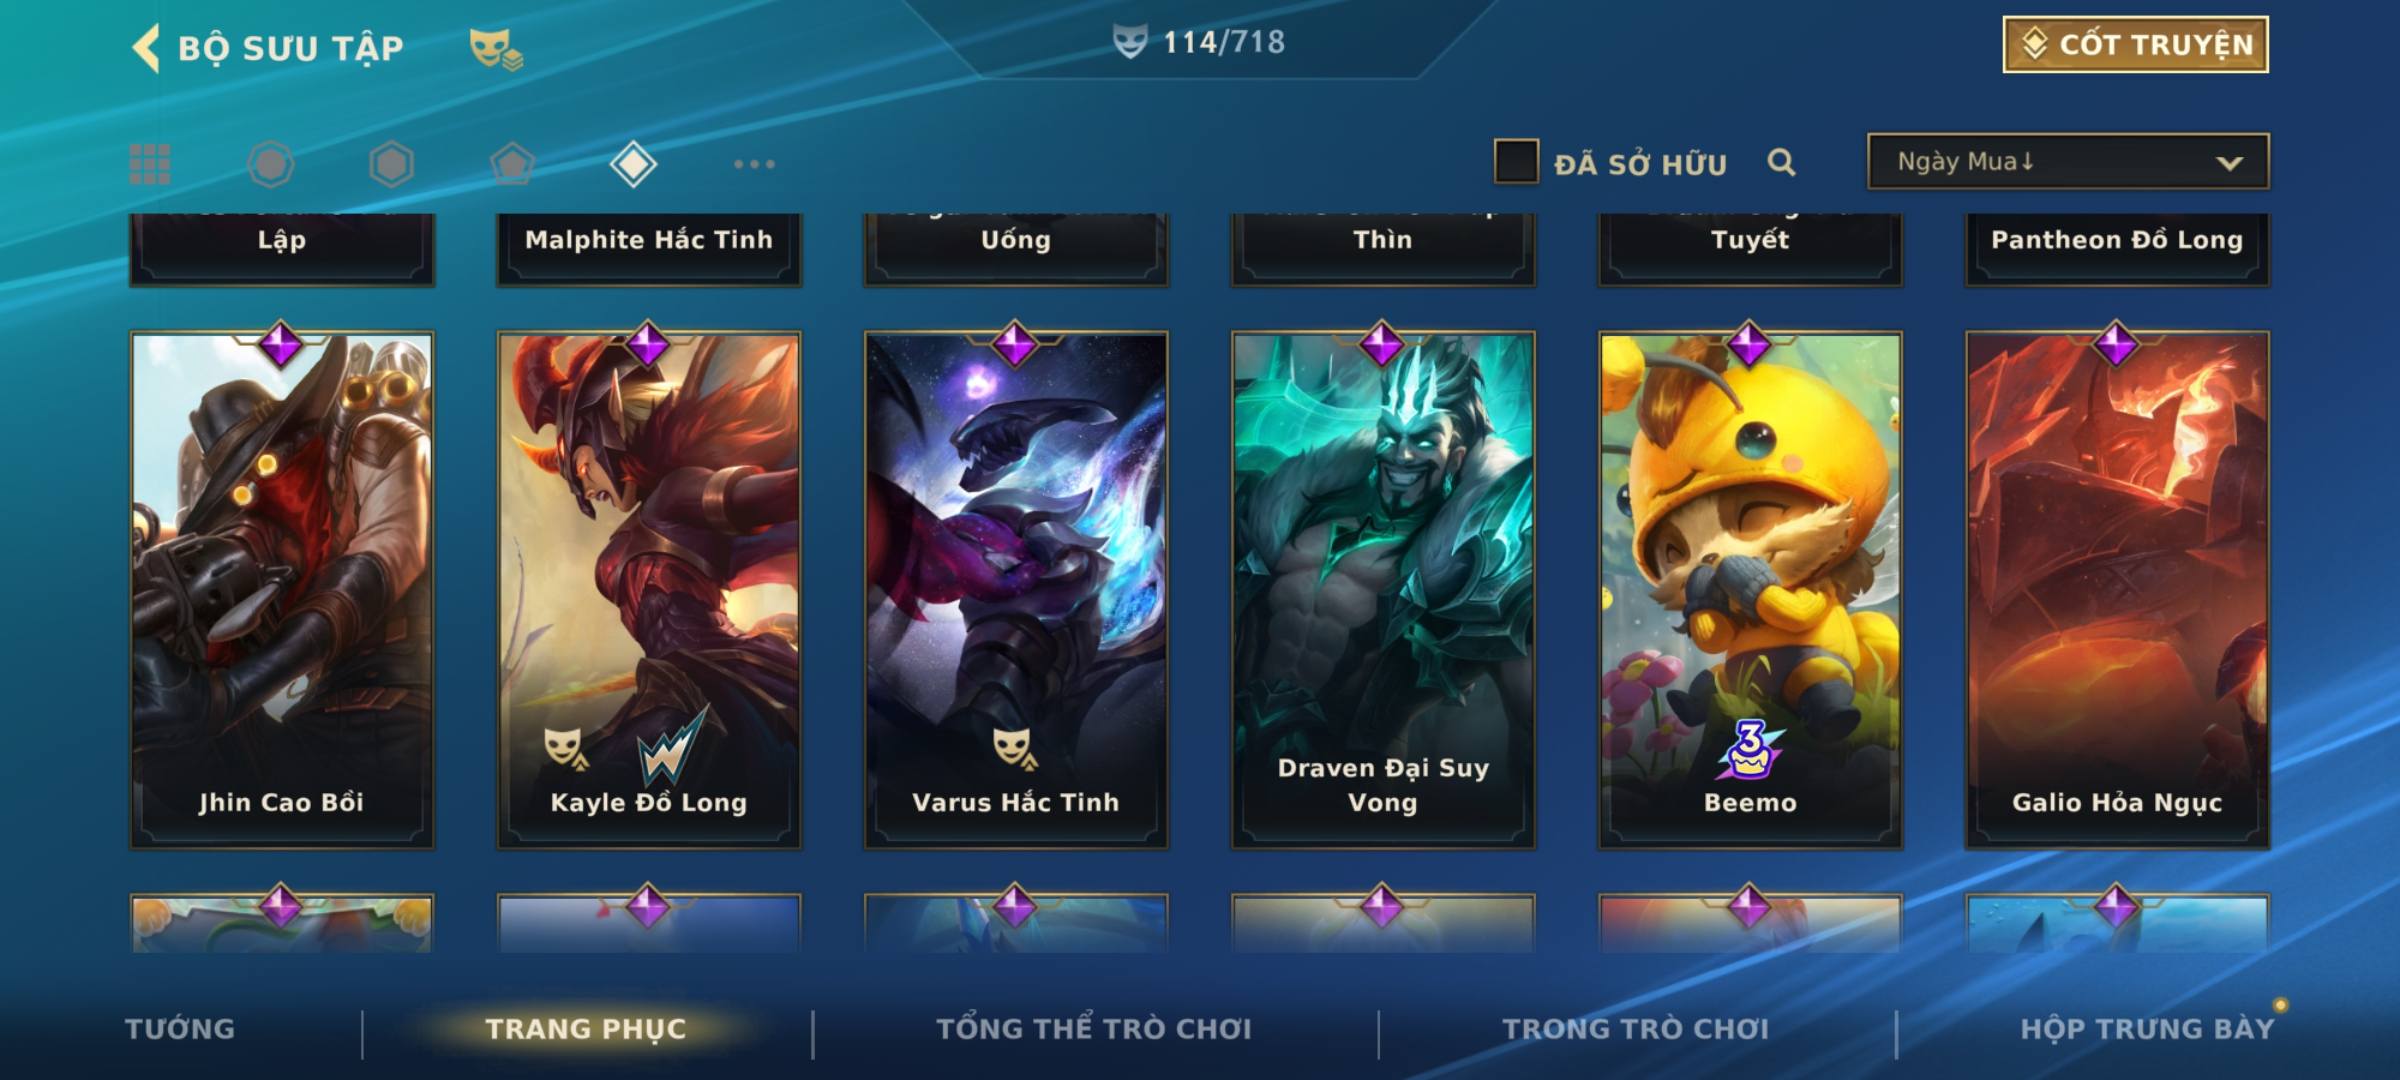Open Draven Đại Suy Vong skin card

point(1383,590)
